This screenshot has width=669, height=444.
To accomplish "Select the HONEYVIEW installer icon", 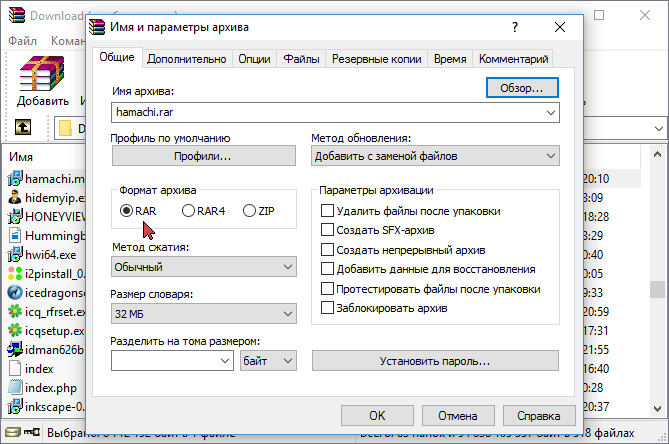I will click(x=15, y=216).
